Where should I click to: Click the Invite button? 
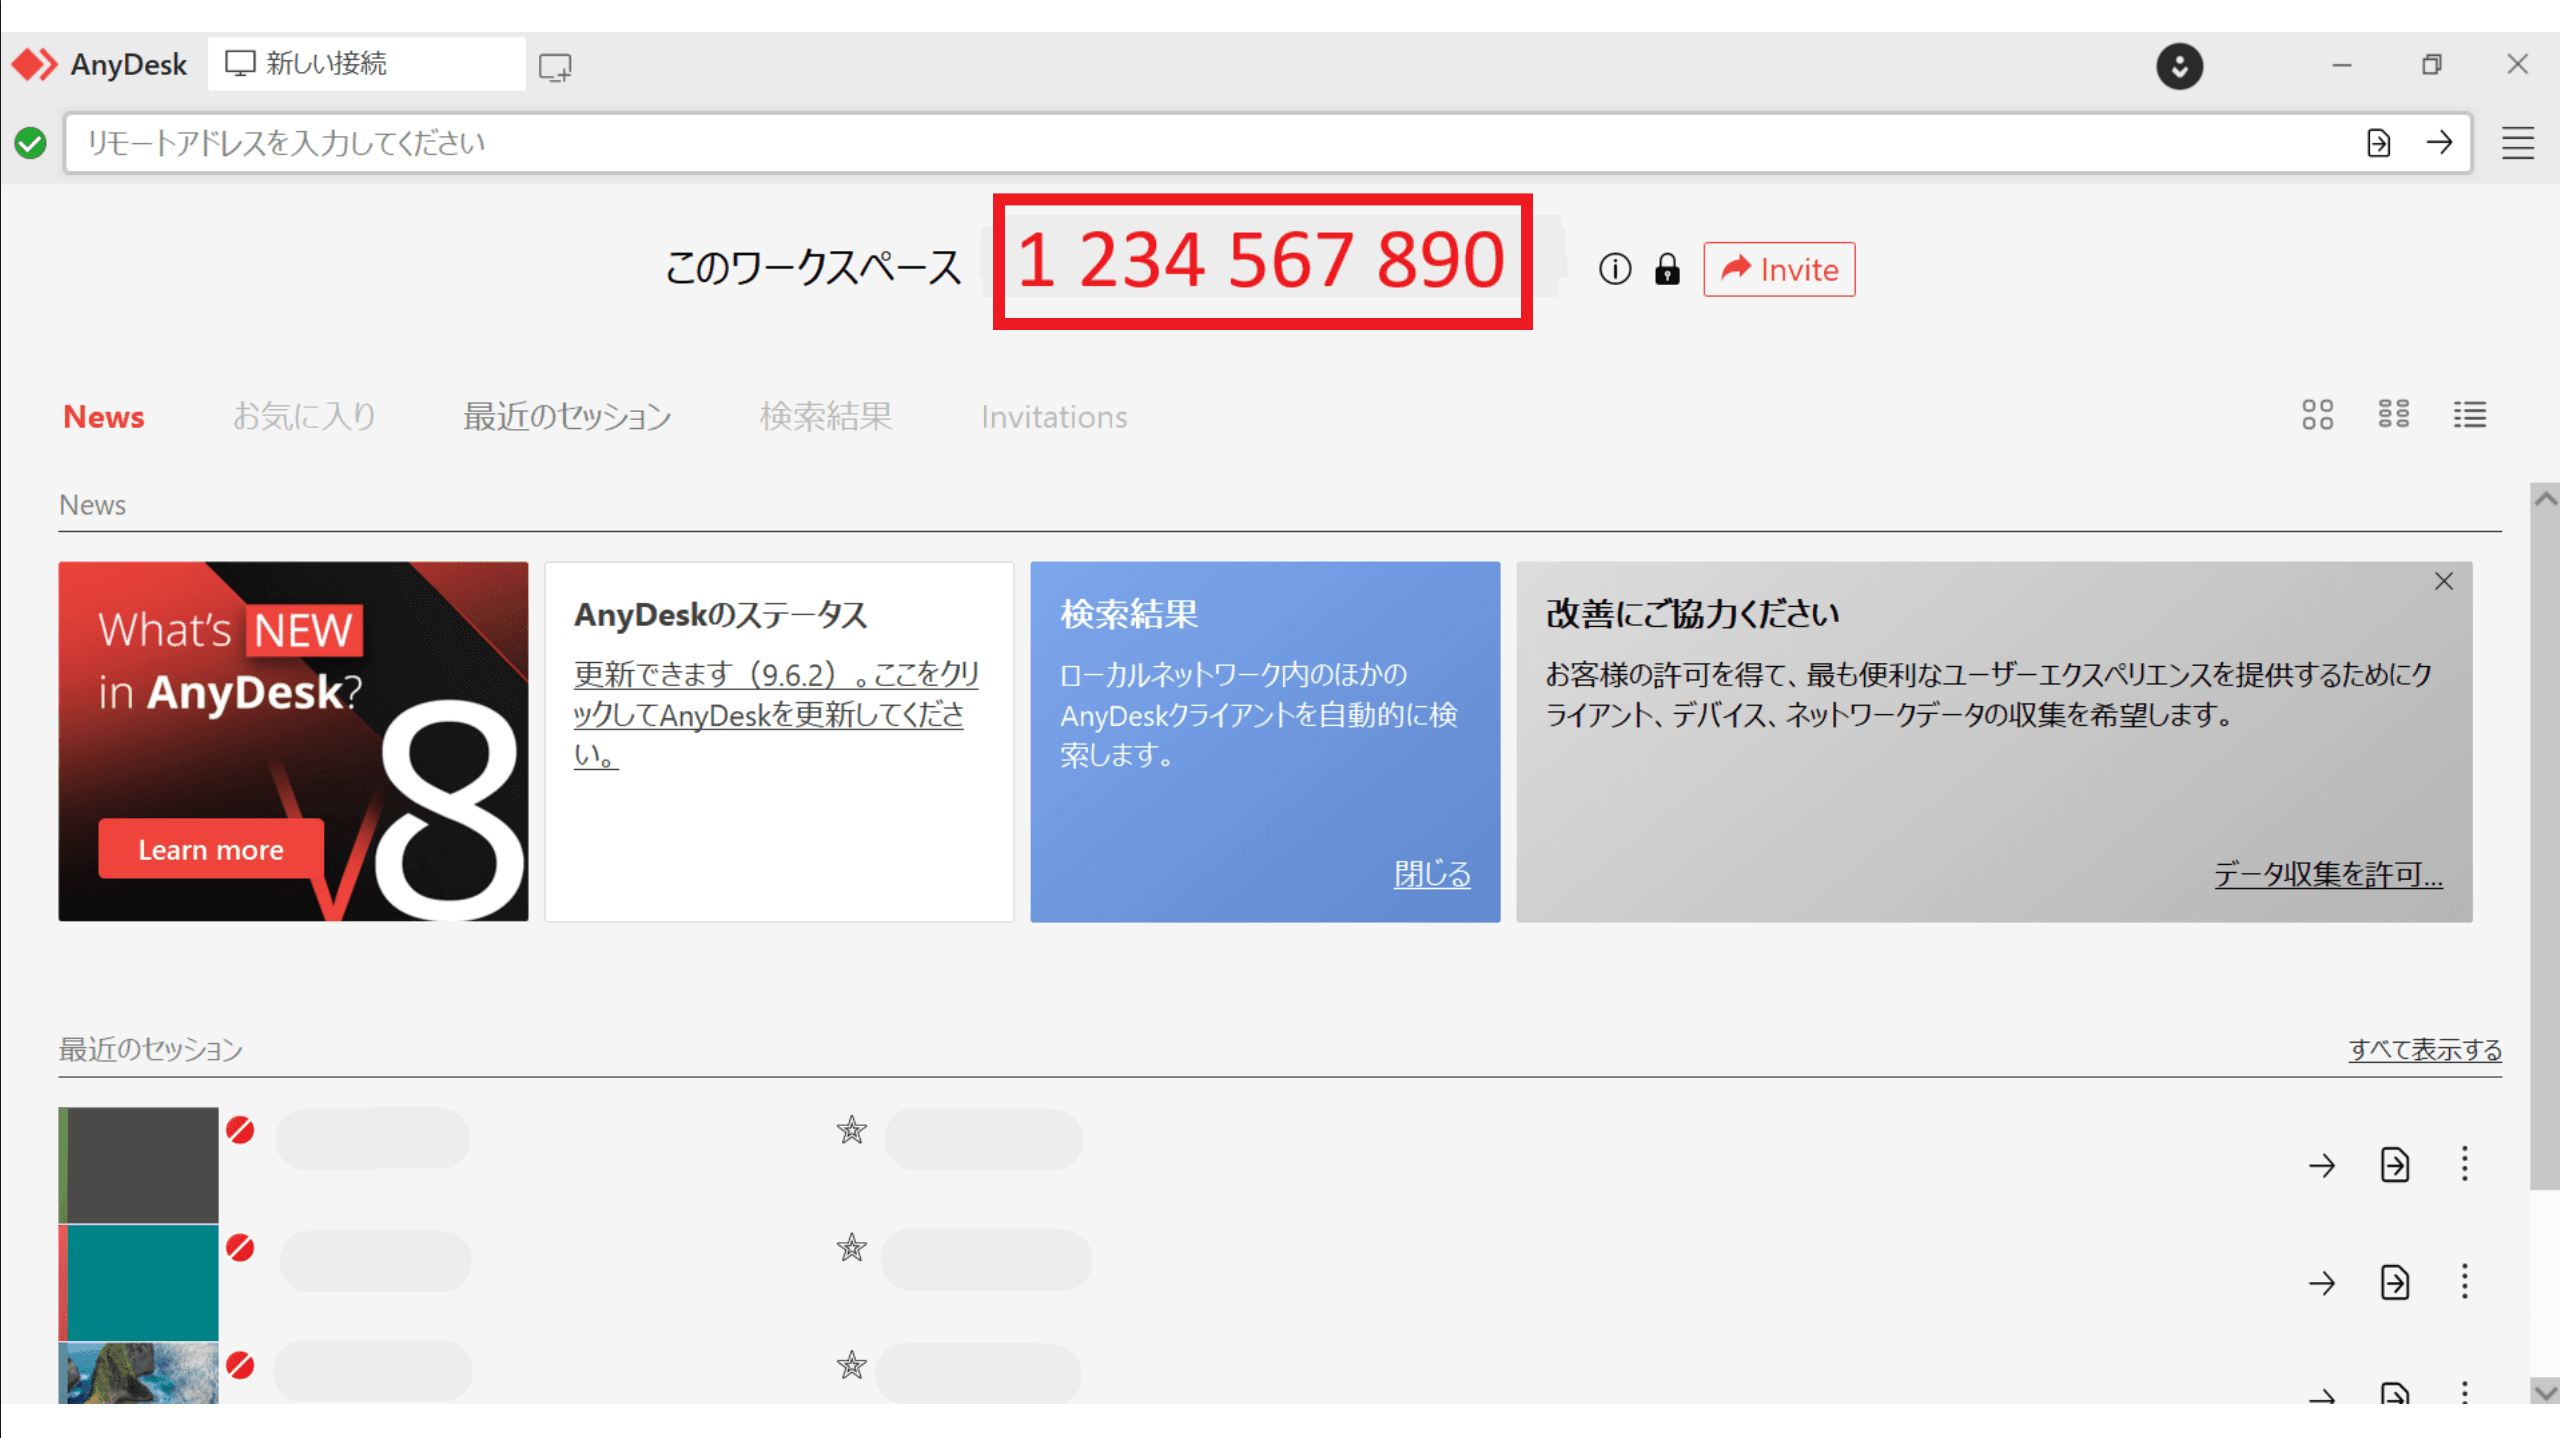(x=1778, y=269)
